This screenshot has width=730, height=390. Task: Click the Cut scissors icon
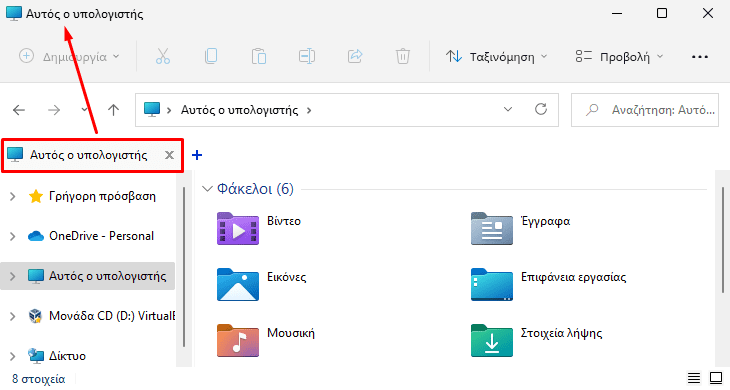click(x=162, y=56)
